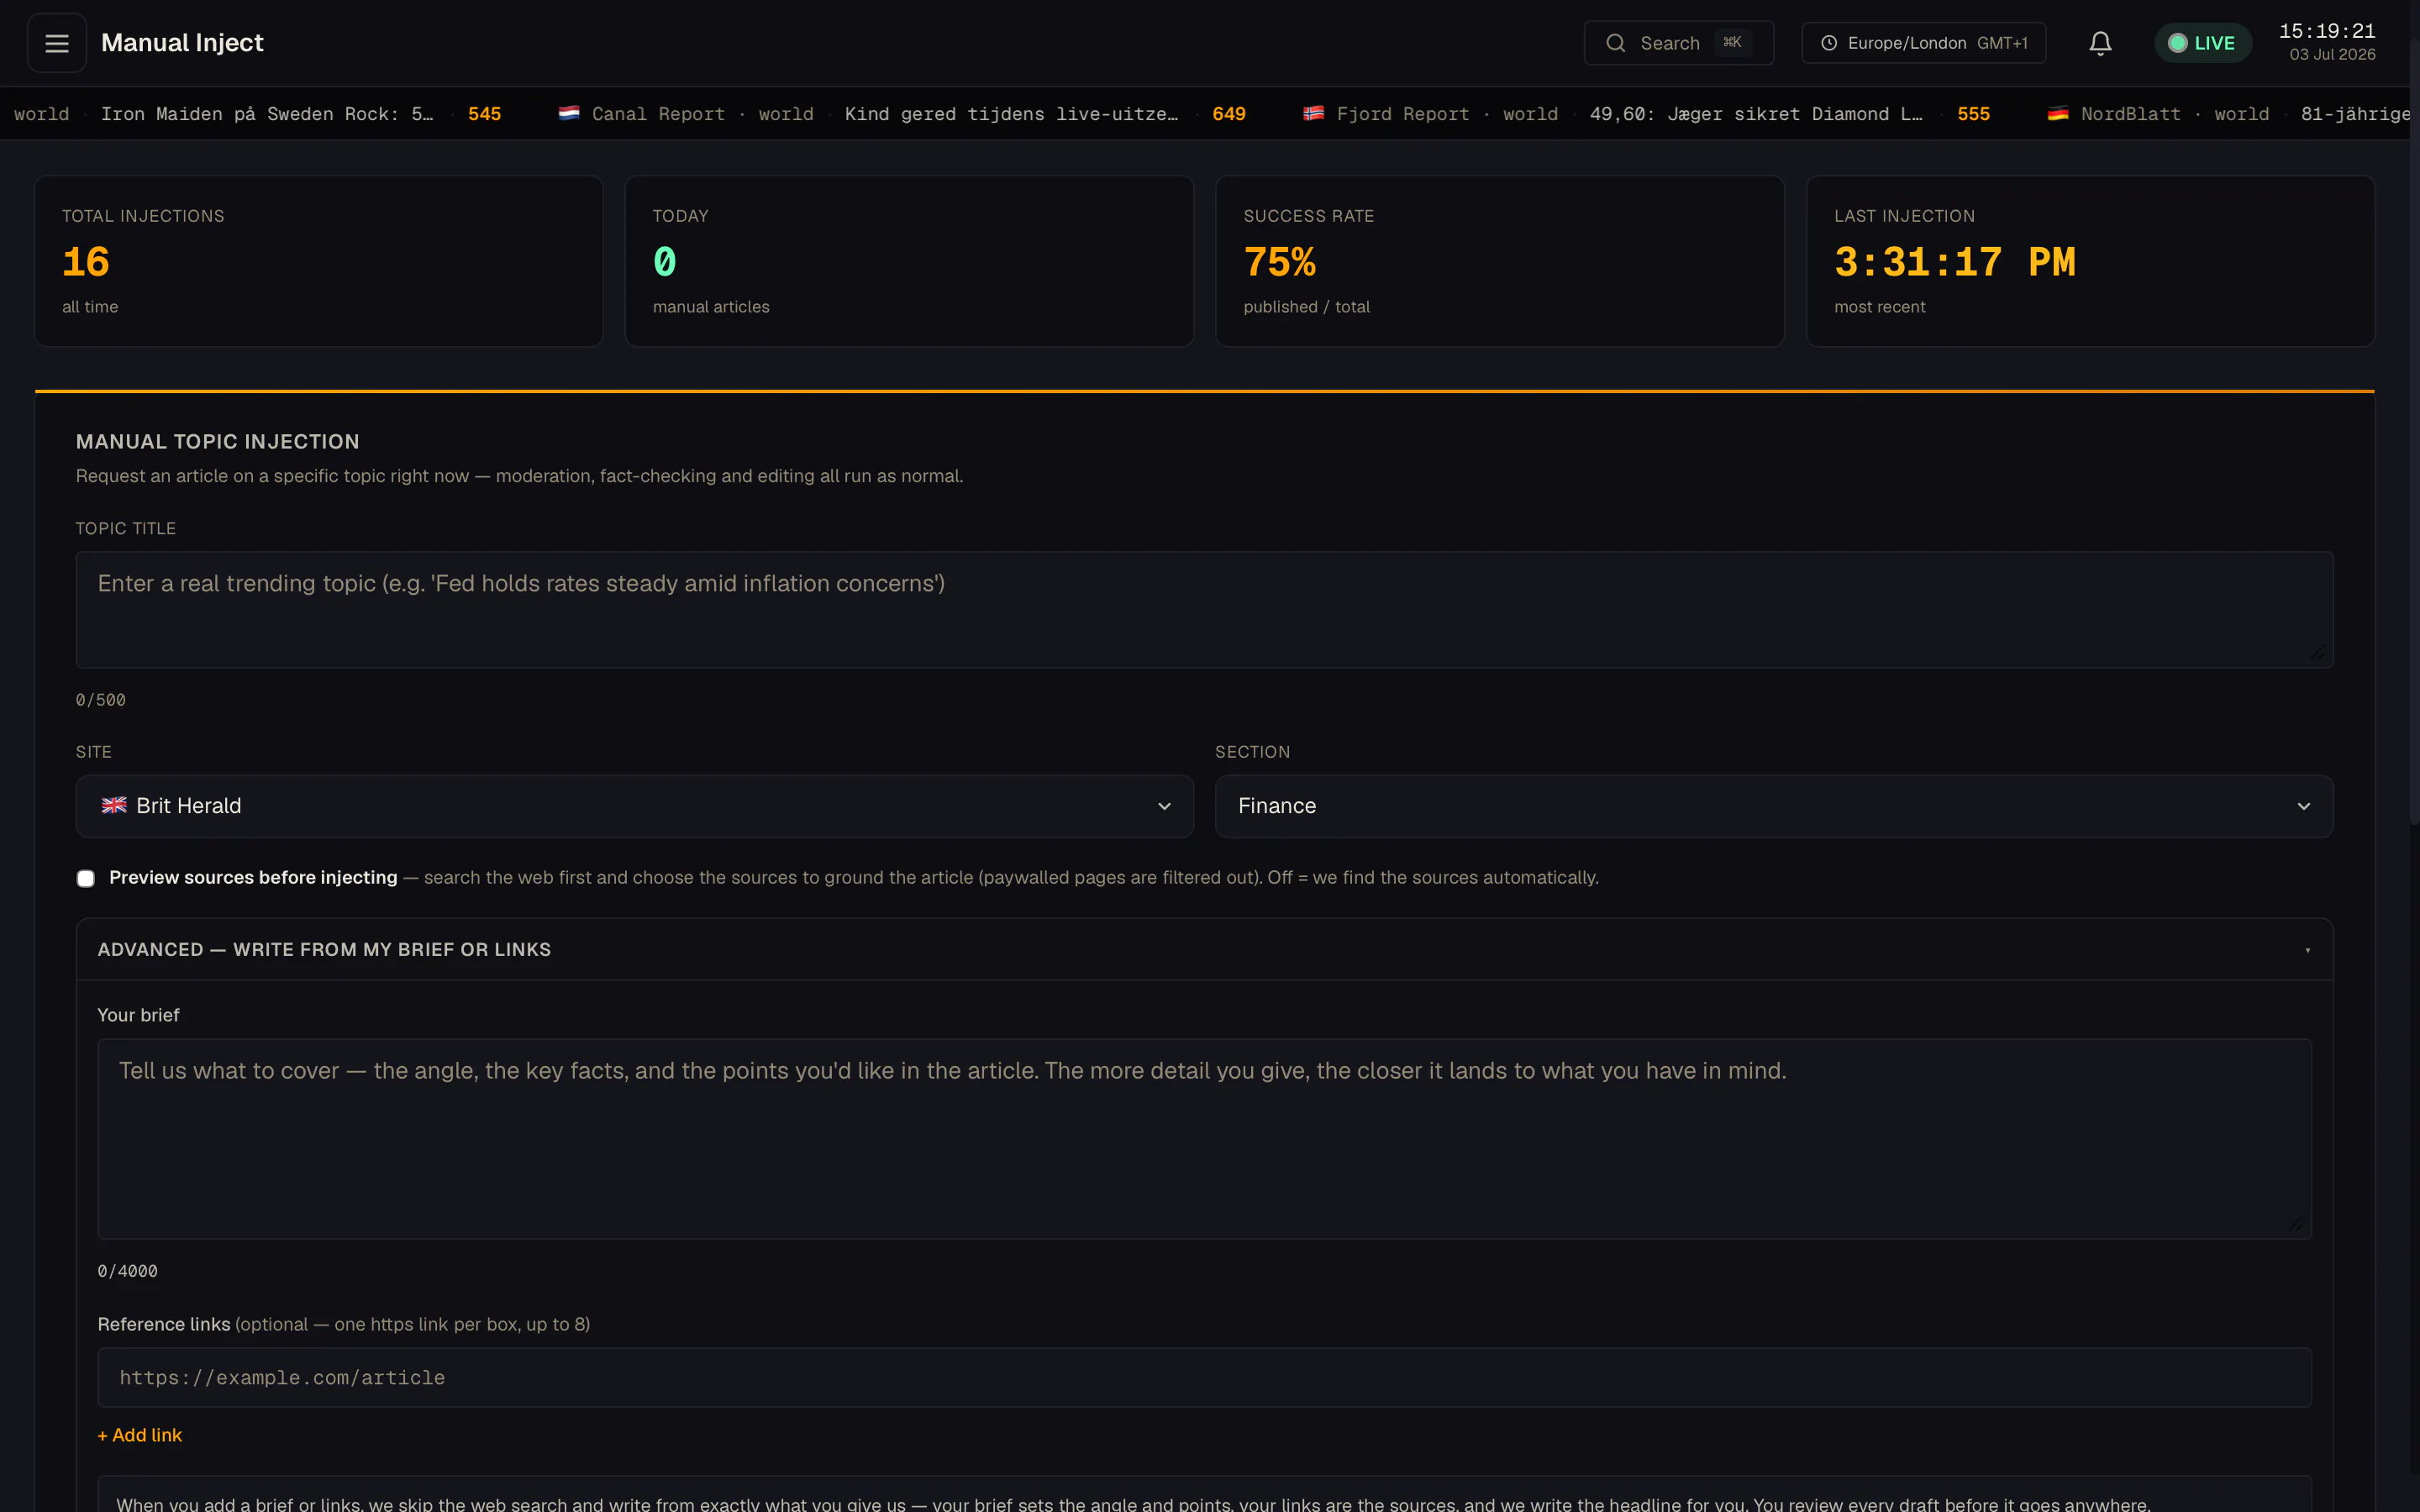Viewport: 2420px width, 1512px height.
Task: Click the Kind gered tijdens ticker headline
Action: point(1011,114)
